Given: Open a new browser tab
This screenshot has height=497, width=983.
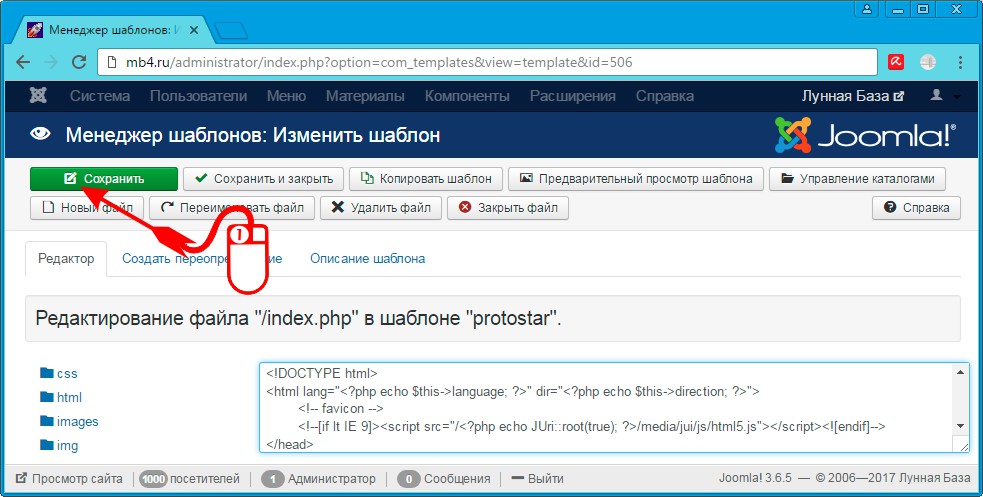Looking at the screenshot, I should click(231, 31).
